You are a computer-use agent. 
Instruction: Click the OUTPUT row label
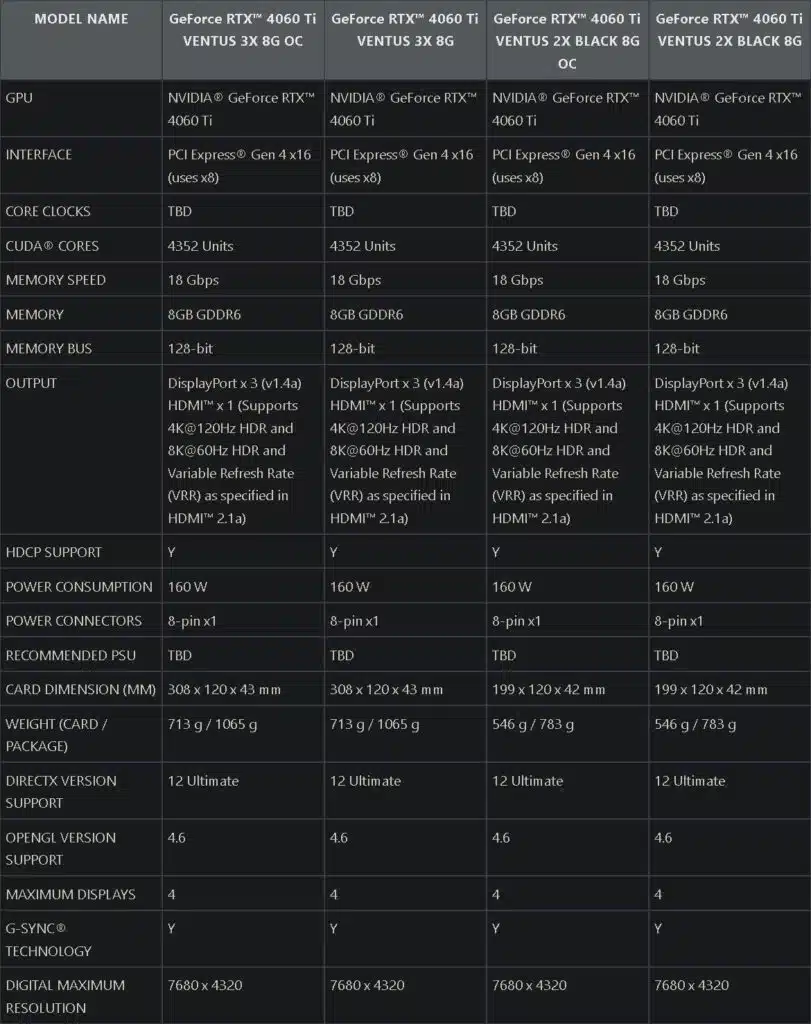31,383
